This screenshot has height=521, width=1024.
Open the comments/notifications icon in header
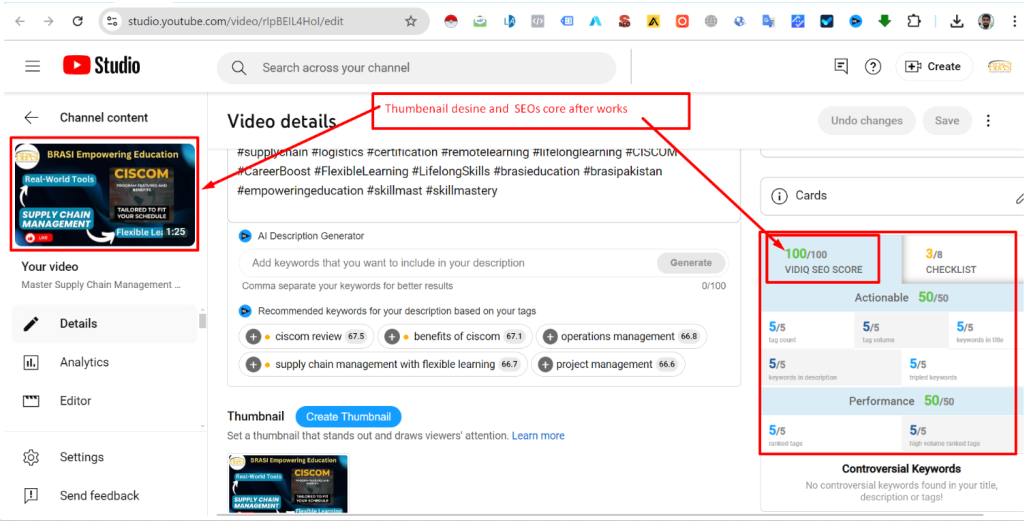pos(841,67)
